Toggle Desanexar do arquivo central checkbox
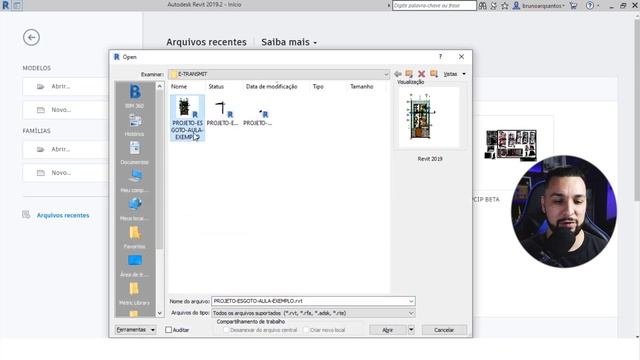Viewport: 640px width, 360px height. pyautogui.click(x=226, y=330)
